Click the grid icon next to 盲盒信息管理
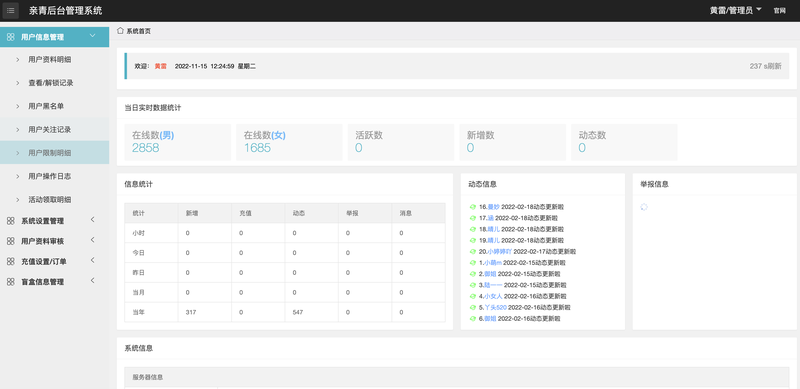Viewport: 800px width, 389px height. tap(11, 282)
